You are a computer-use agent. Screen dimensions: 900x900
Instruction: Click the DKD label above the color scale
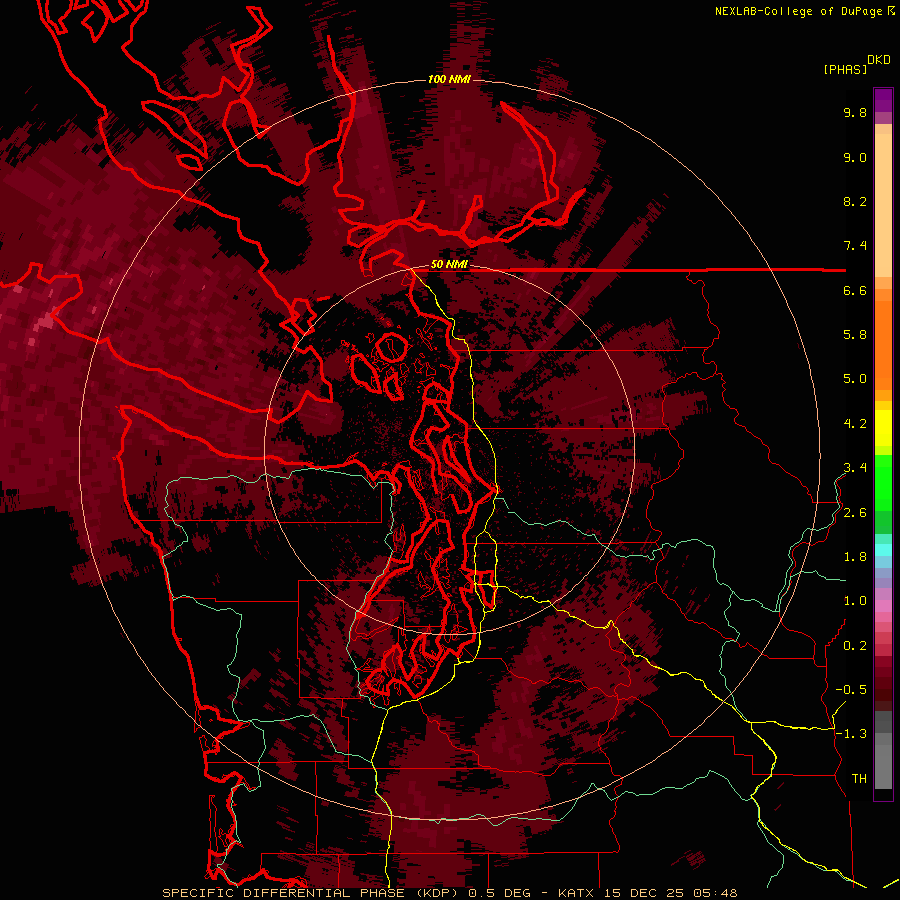coord(879,60)
